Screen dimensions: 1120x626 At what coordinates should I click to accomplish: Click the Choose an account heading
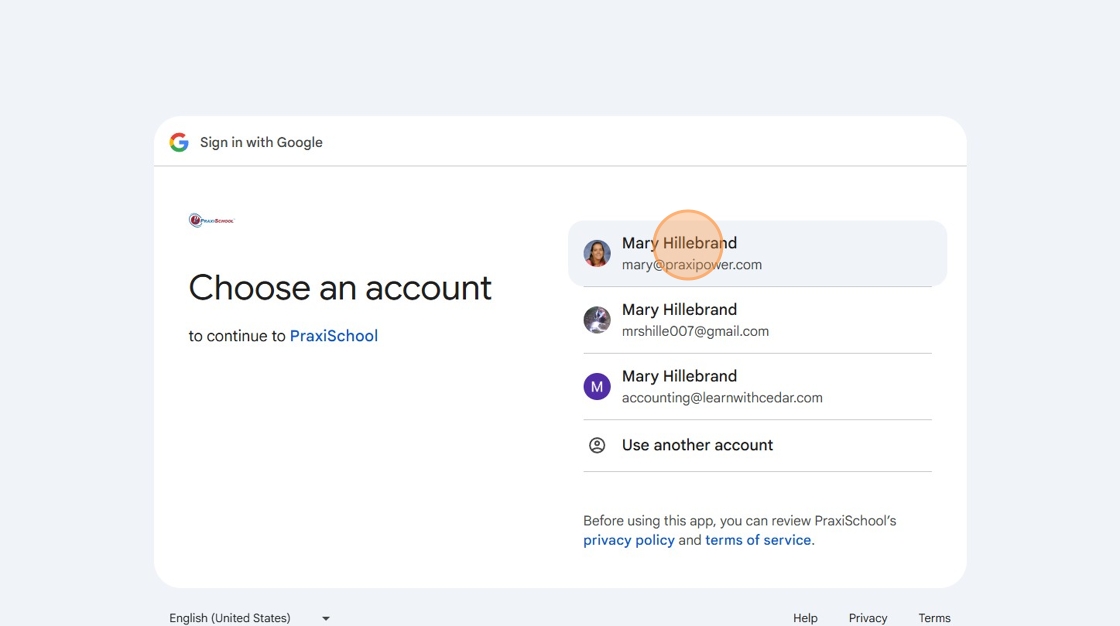(x=340, y=288)
